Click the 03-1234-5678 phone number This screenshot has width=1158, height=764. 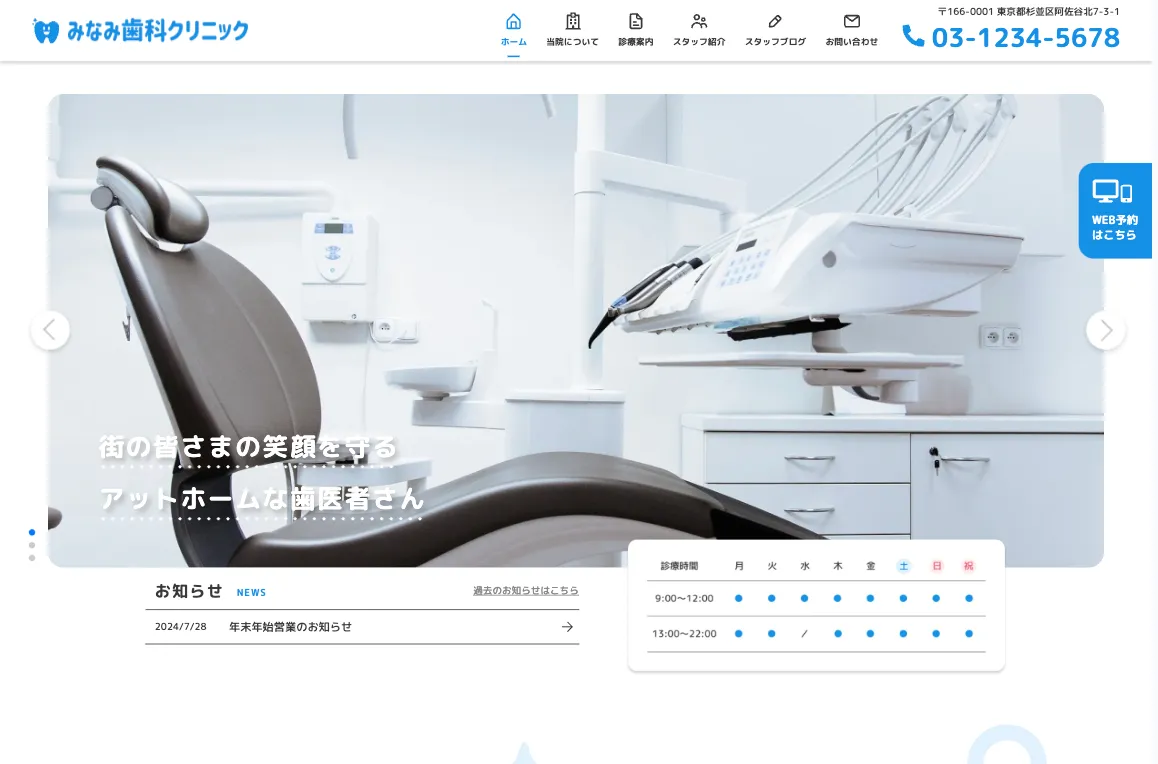(1025, 38)
